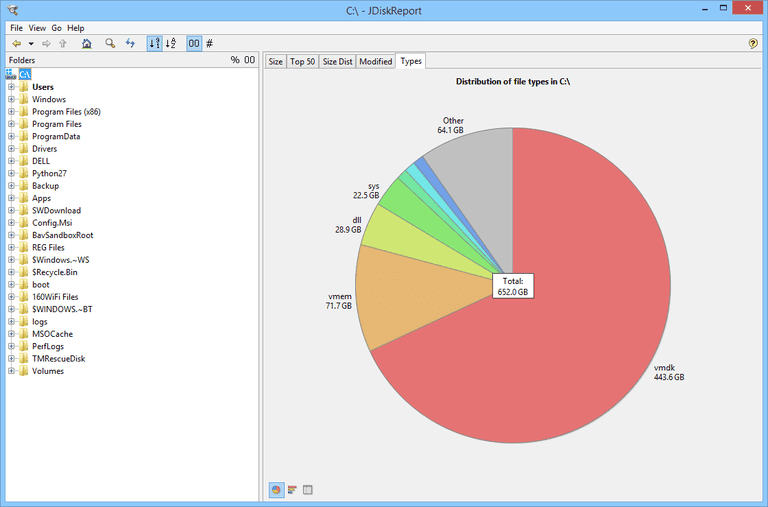
Task: Expand the ProgramData folder
Action: tap(11, 136)
